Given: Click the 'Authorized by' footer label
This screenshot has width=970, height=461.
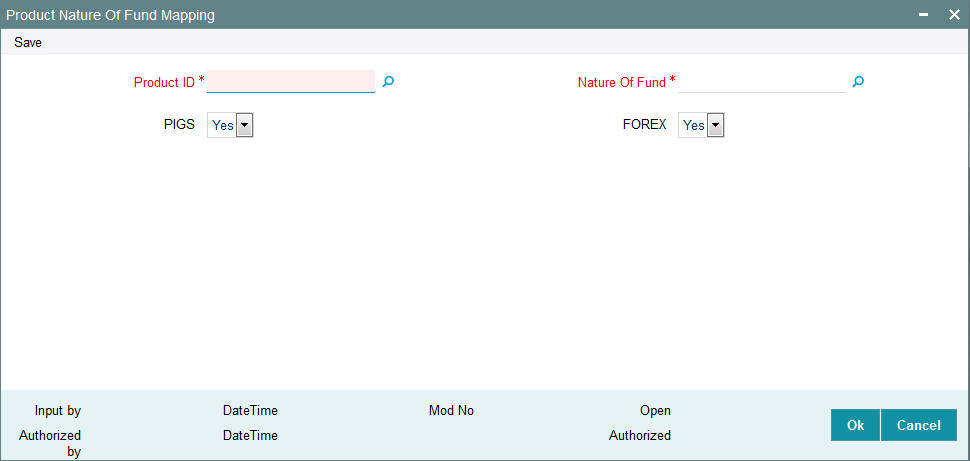Looking at the screenshot, I should 50,444.
